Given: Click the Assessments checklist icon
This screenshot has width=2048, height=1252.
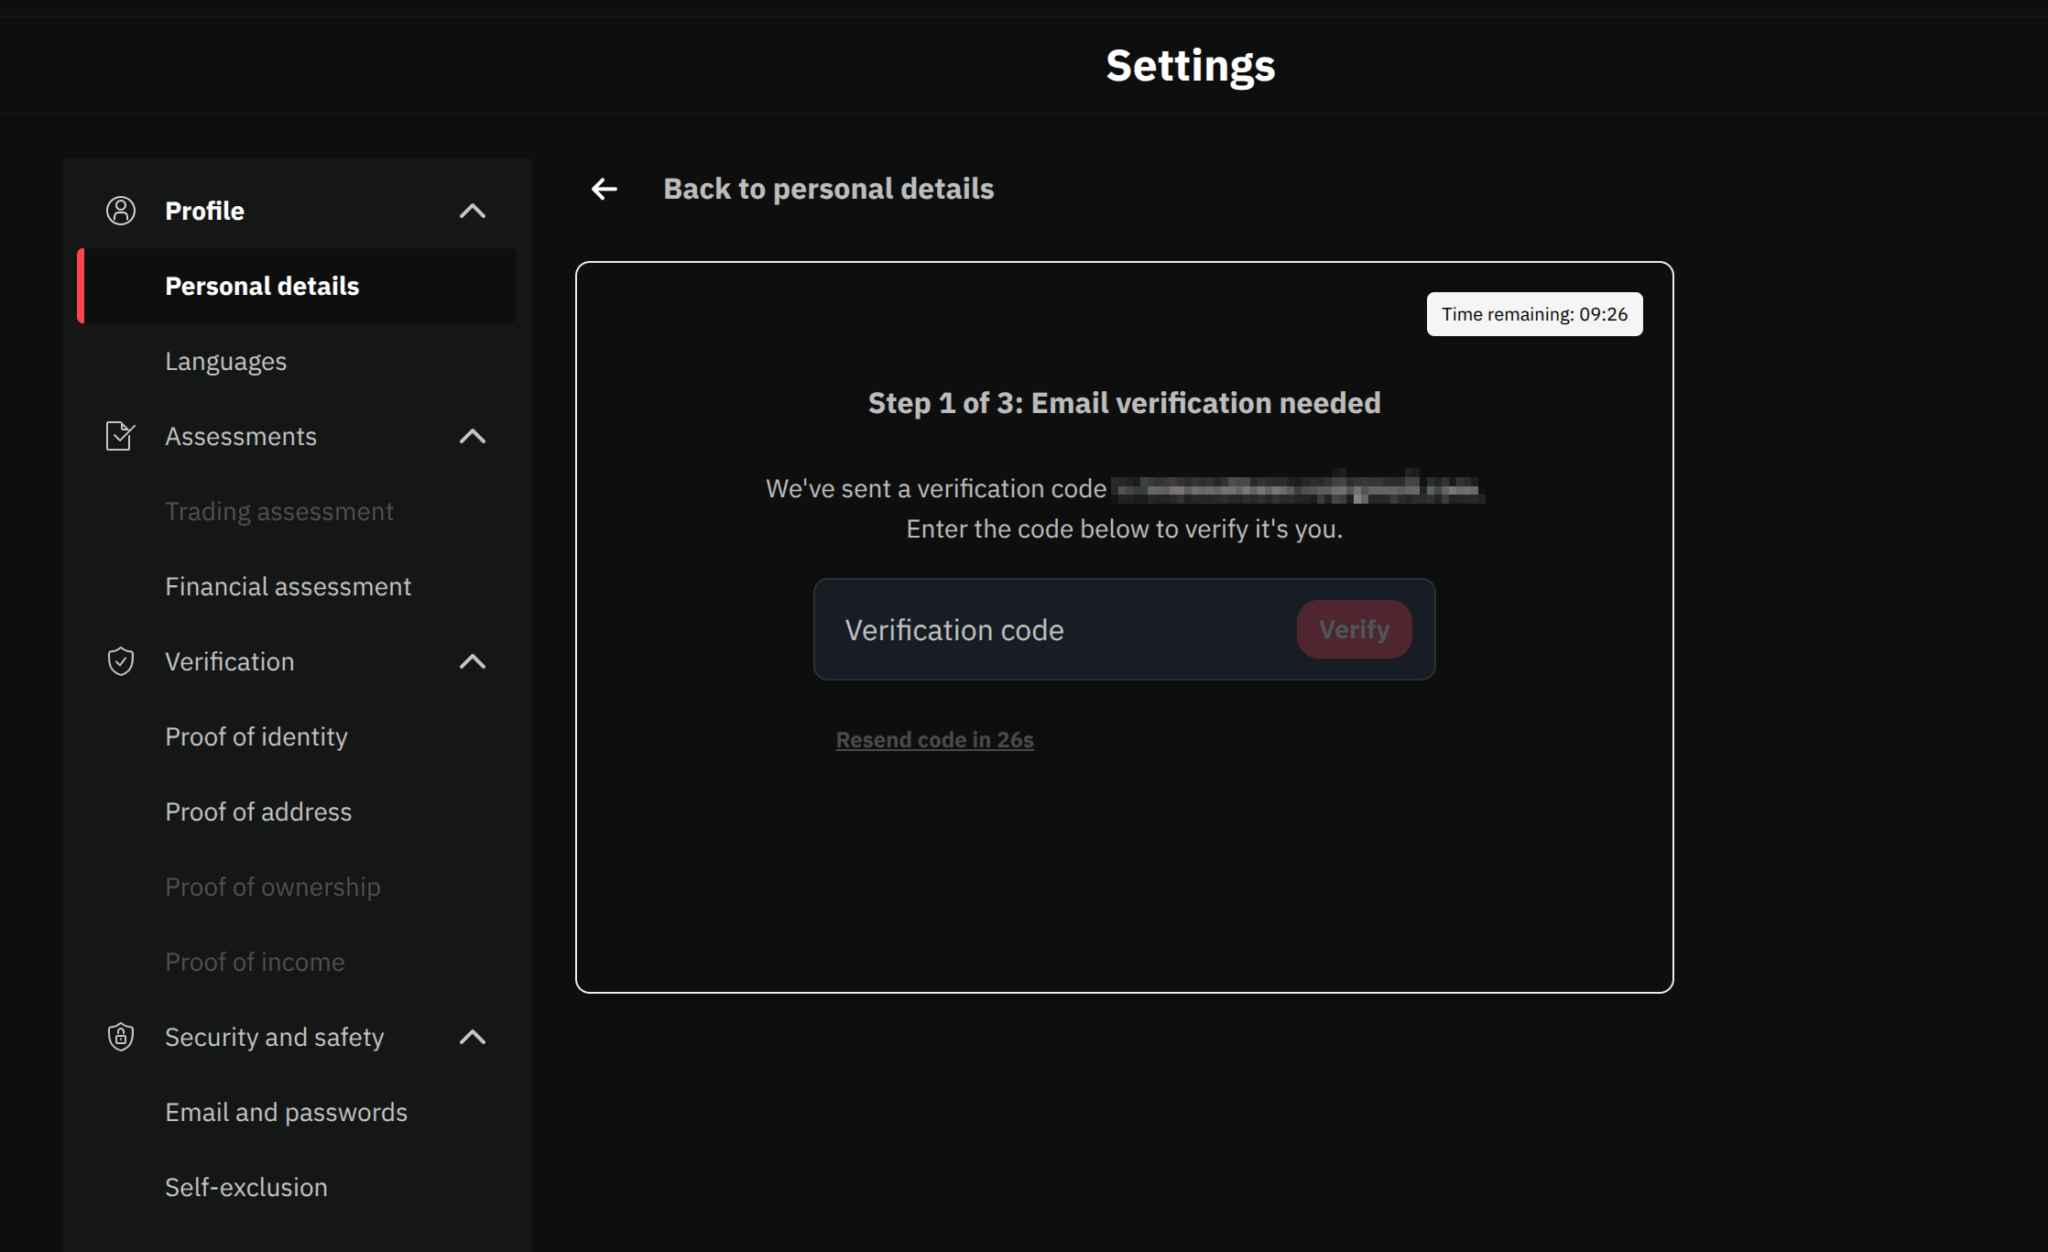Looking at the screenshot, I should [x=120, y=436].
